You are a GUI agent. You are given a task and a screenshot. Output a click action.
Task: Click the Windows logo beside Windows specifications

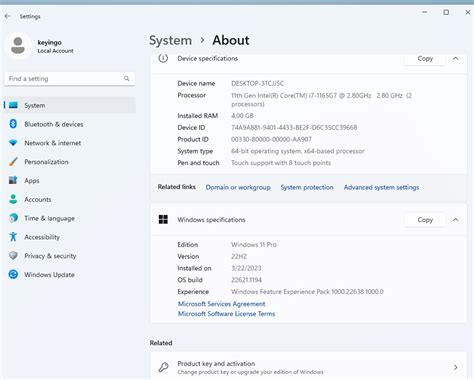[x=163, y=219]
